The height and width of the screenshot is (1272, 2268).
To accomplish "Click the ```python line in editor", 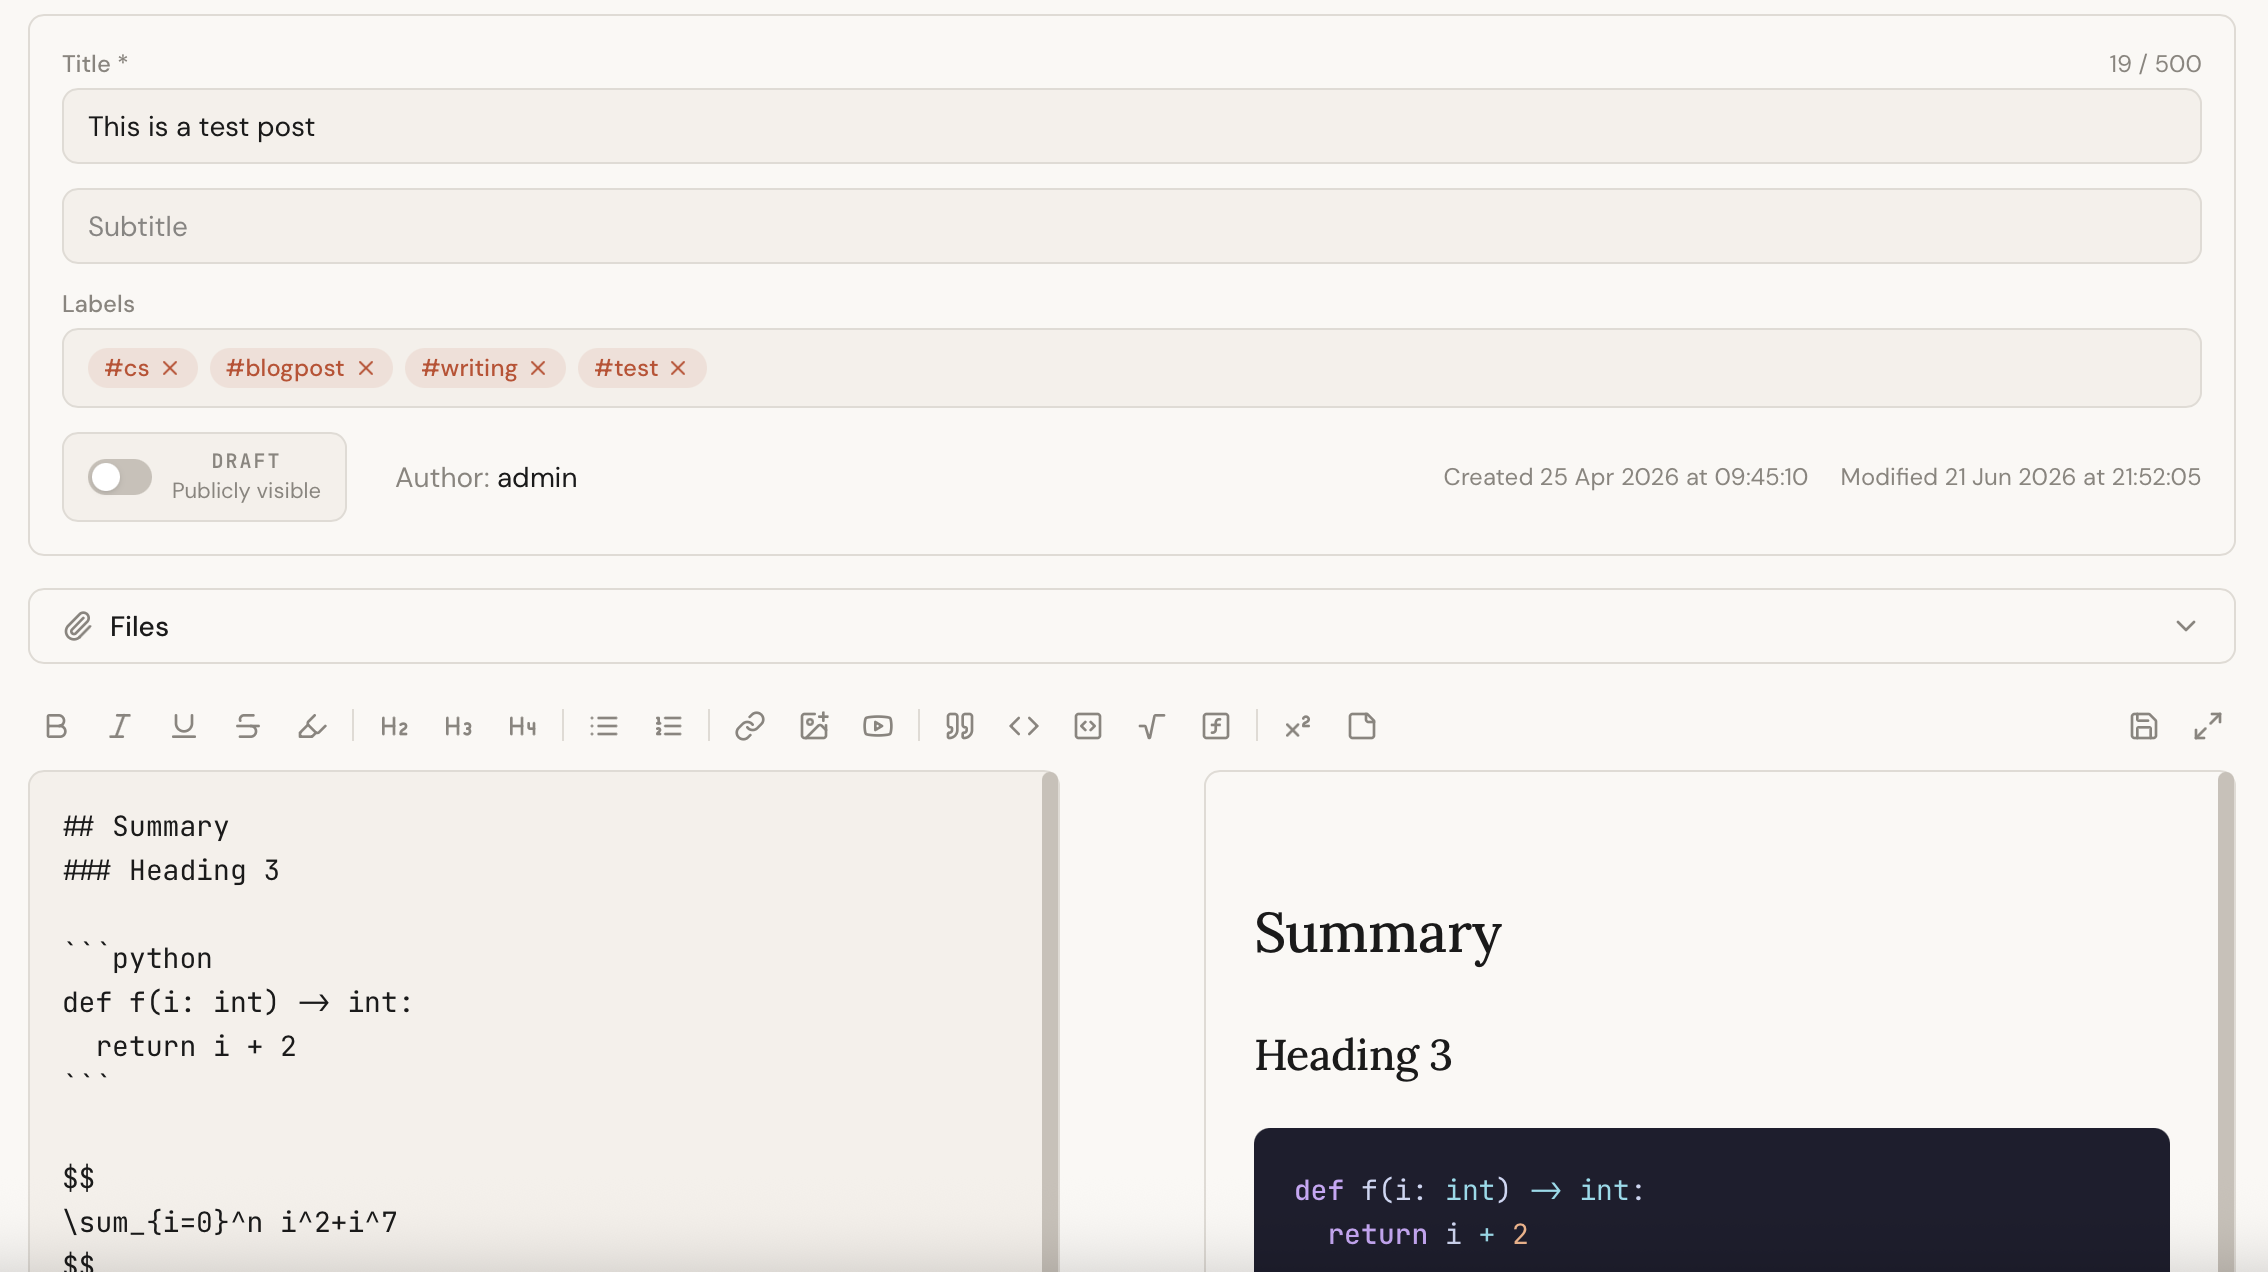I will pos(137,958).
